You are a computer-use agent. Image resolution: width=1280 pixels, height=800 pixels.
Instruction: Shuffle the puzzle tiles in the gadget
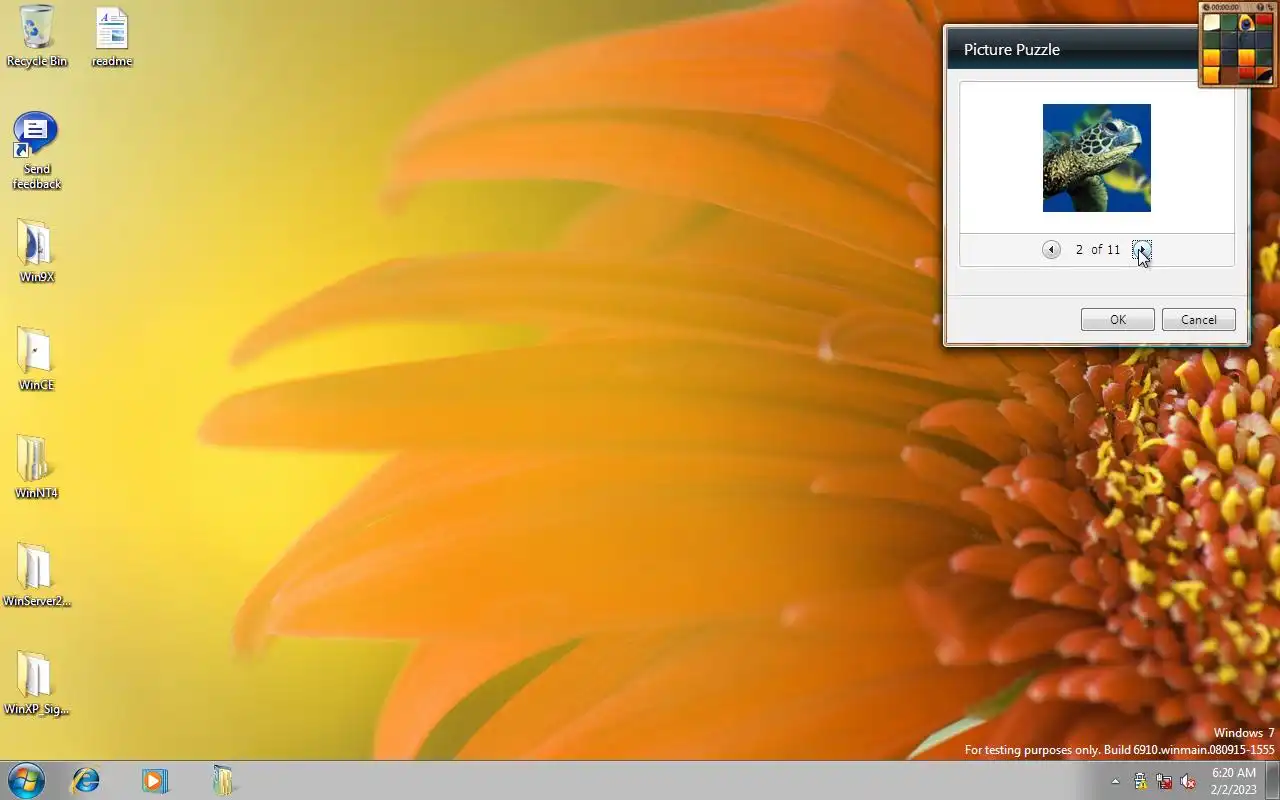[1270, 7]
